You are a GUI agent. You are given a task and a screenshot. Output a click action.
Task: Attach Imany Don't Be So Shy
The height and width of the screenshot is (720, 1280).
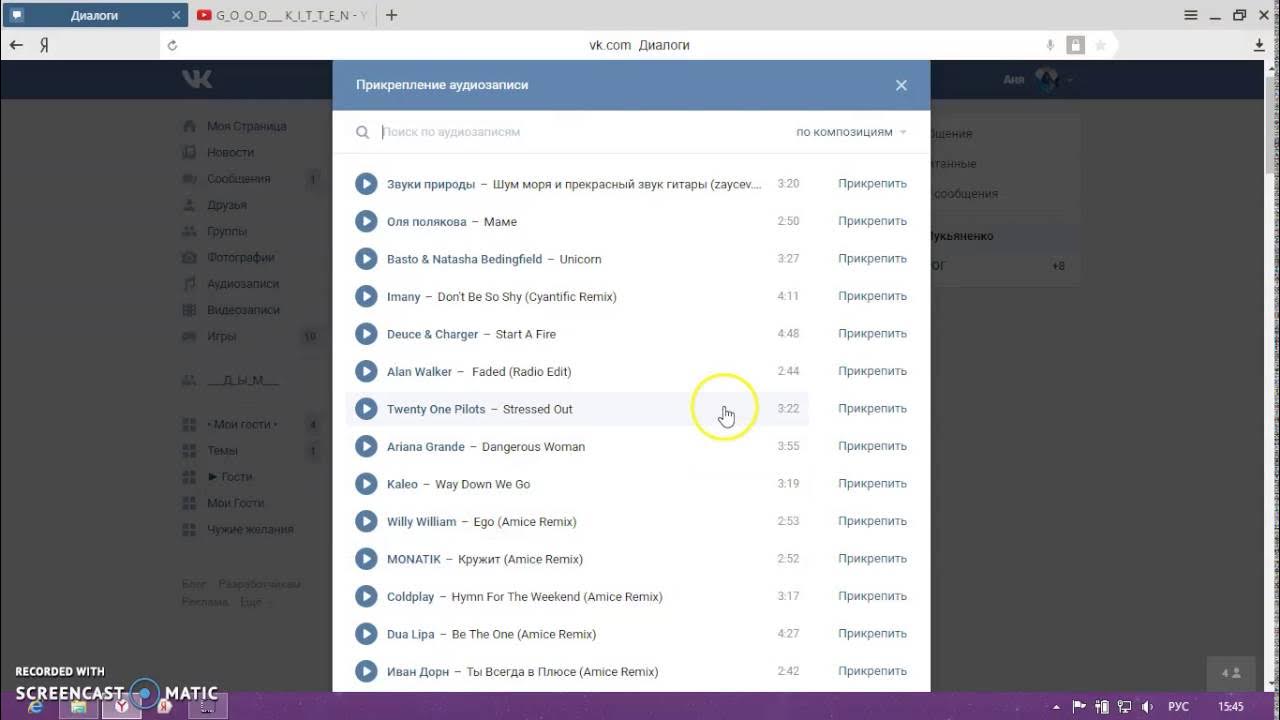[872, 296]
